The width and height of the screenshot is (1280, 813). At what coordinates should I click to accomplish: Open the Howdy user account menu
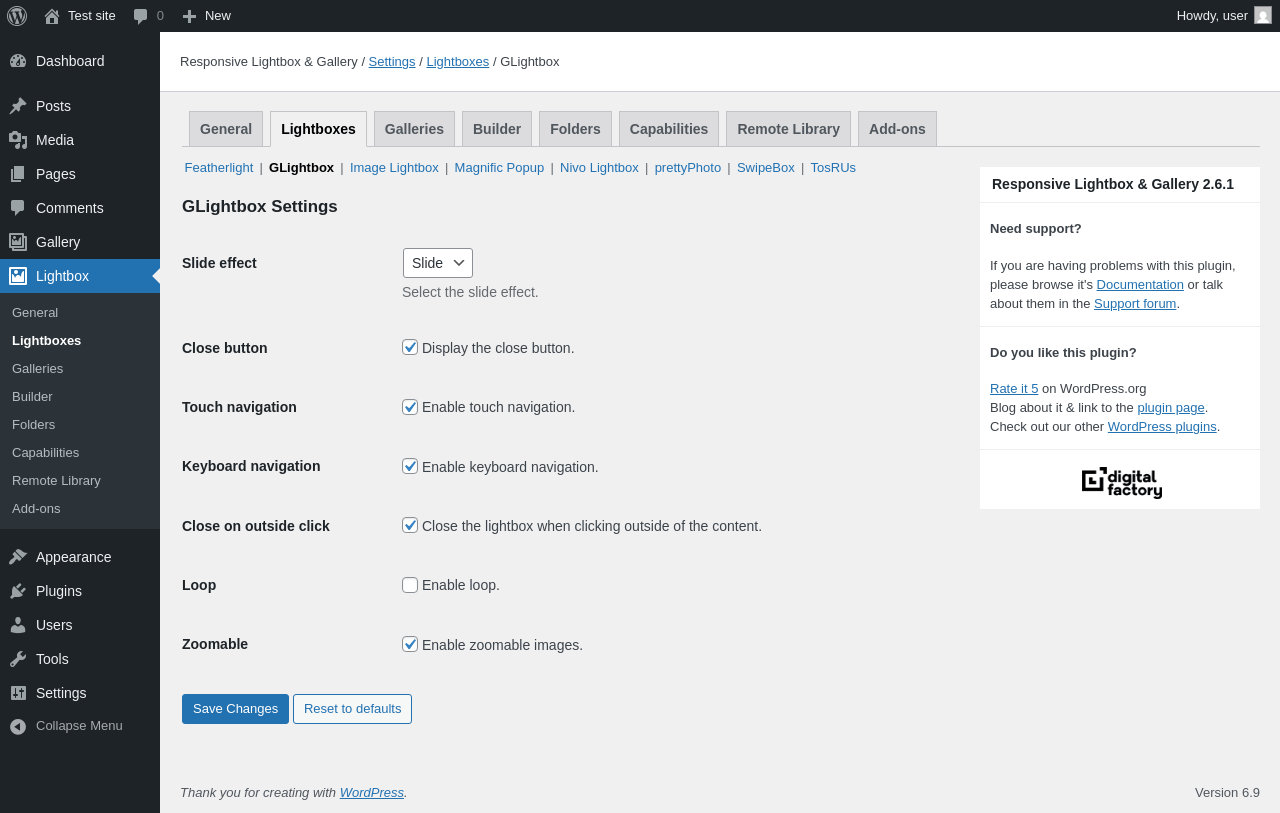pos(1223,16)
